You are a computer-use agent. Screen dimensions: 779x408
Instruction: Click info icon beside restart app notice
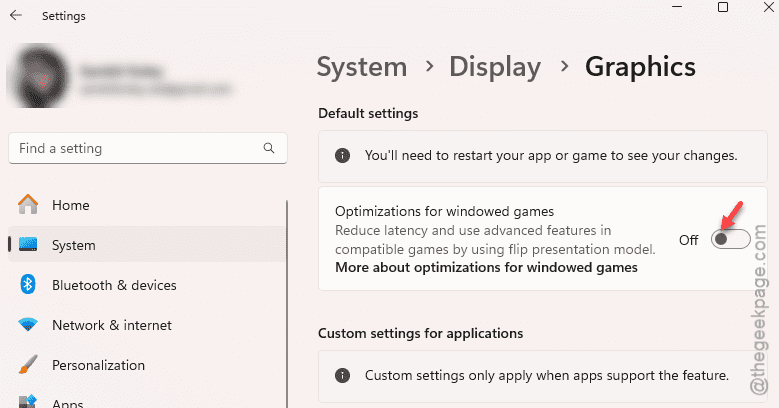click(x=342, y=156)
